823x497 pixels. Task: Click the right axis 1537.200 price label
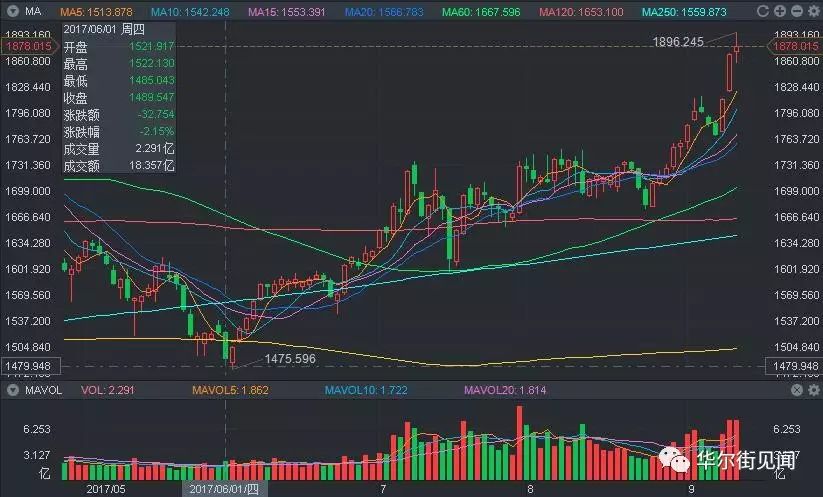point(796,321)
